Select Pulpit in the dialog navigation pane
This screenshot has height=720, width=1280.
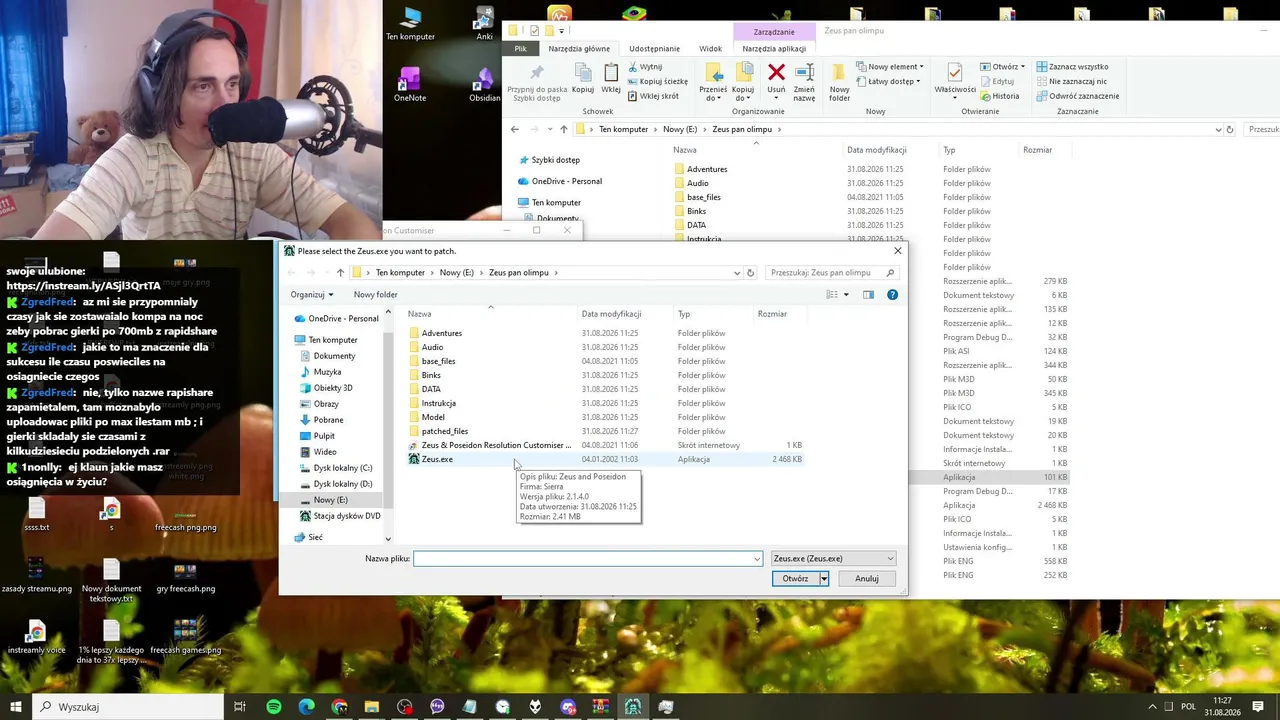324,436
